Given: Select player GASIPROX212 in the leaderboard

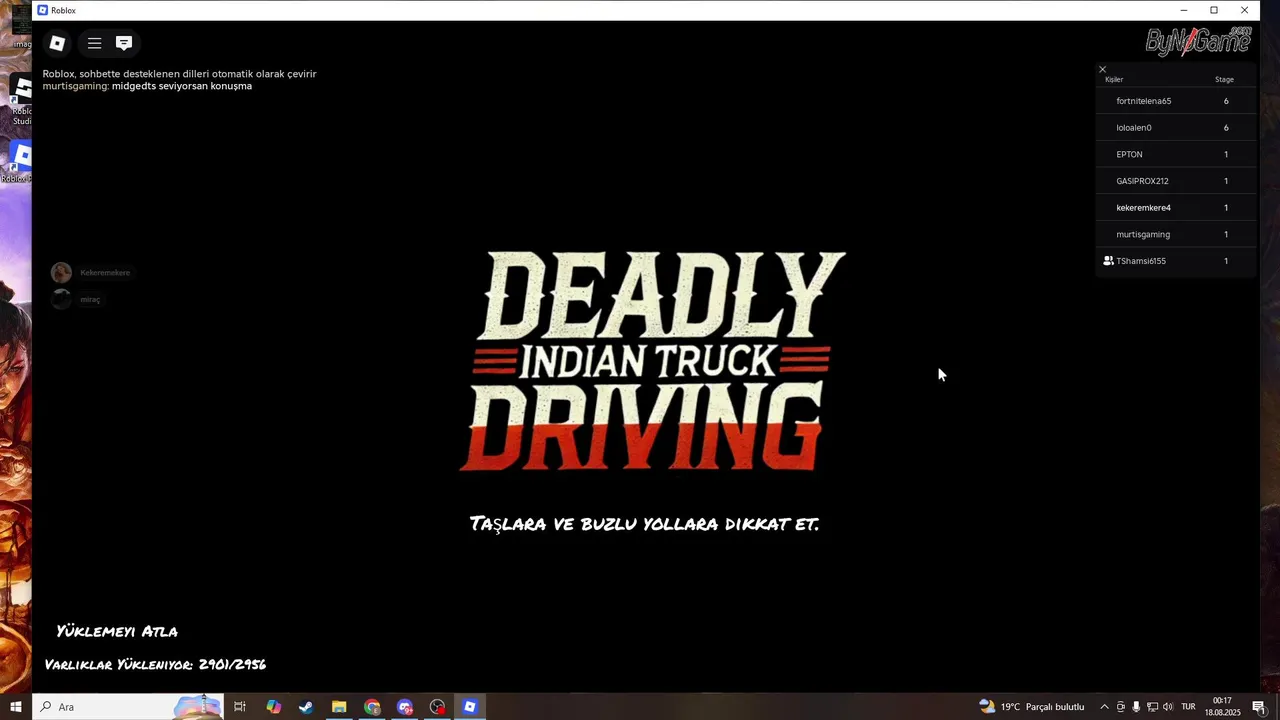Looking at the screenshot, I should [1176, 181].
